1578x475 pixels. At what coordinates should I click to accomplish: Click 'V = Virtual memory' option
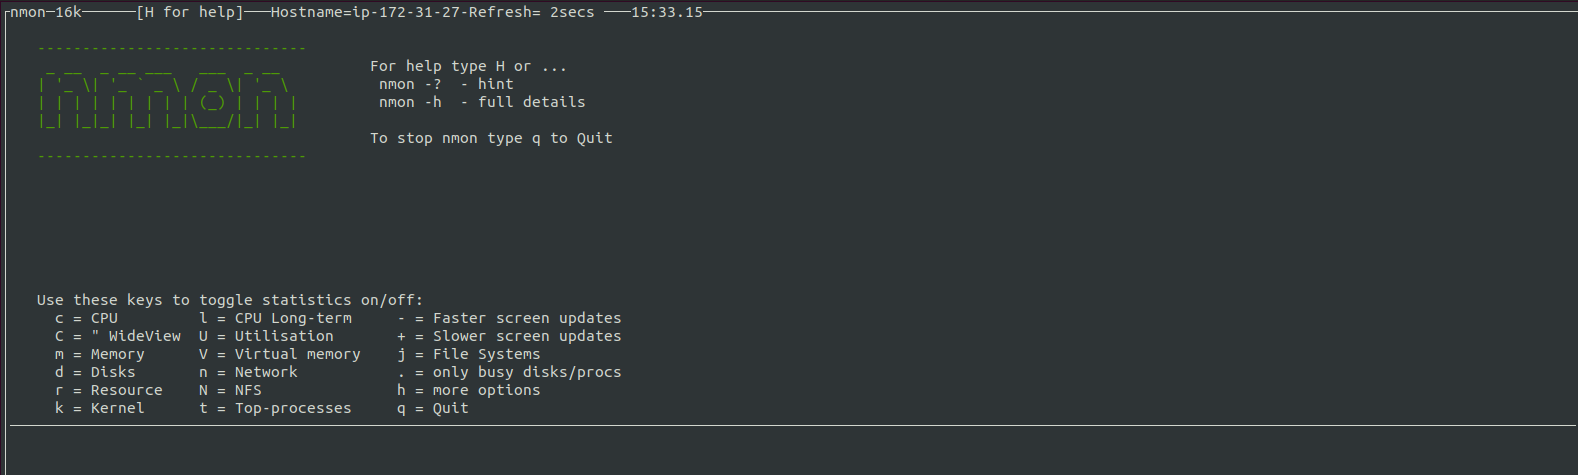click(279, 354)
